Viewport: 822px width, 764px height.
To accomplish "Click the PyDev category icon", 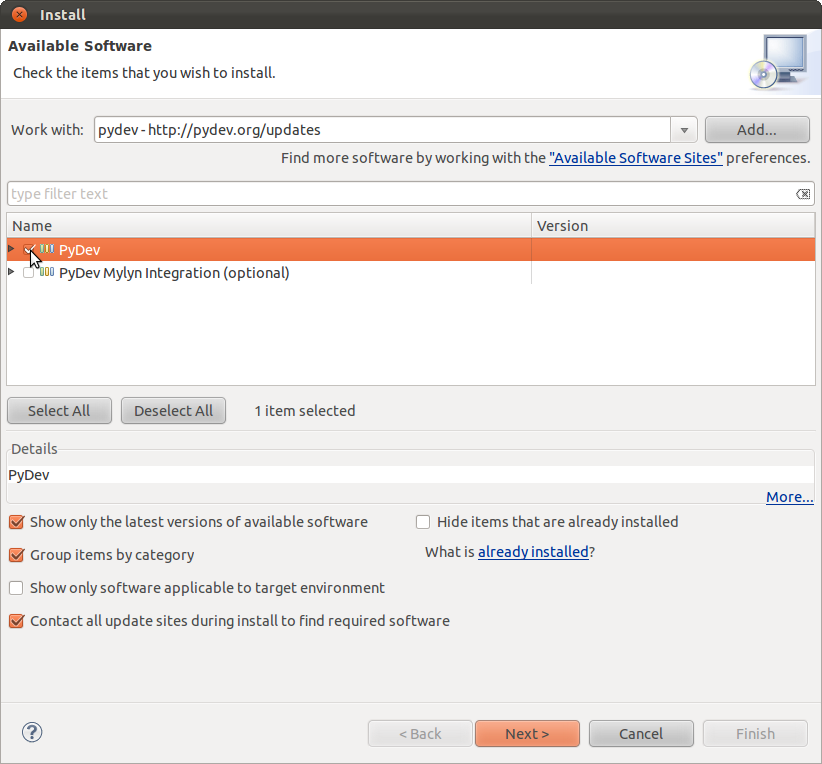I will point(47,250).
